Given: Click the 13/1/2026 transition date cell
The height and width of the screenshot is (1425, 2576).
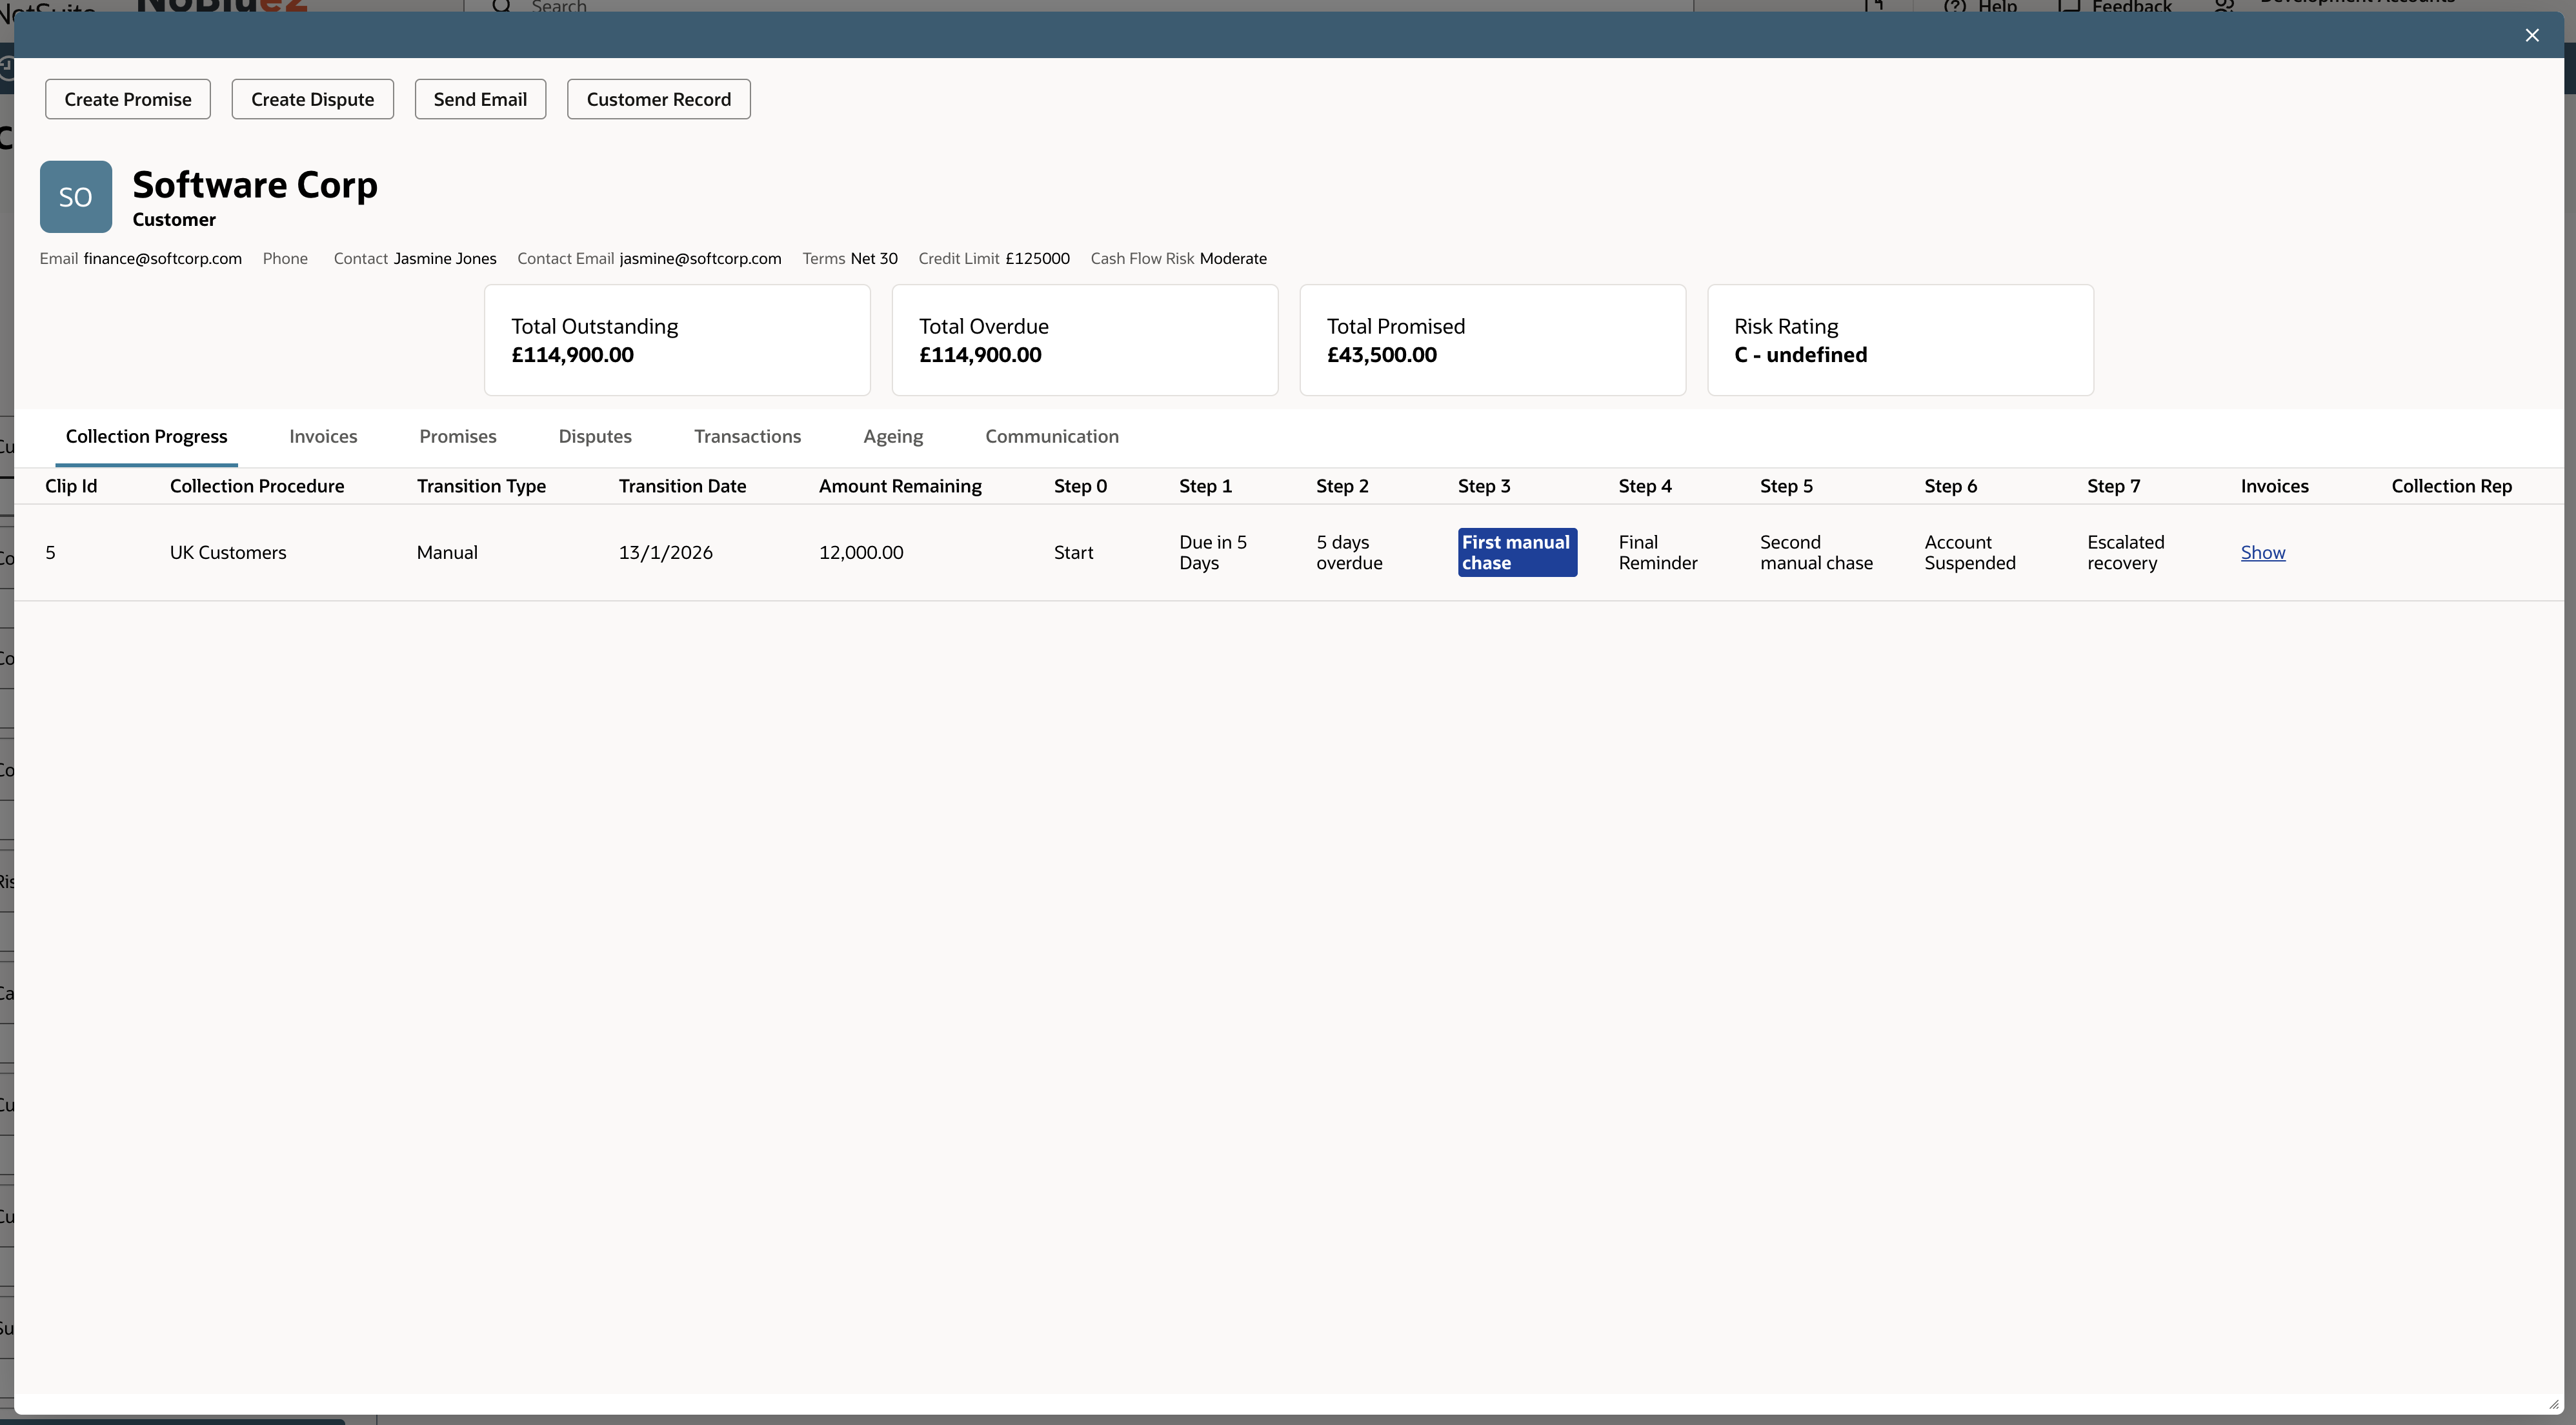Looking at the screenshot, I should click(666, 552).
